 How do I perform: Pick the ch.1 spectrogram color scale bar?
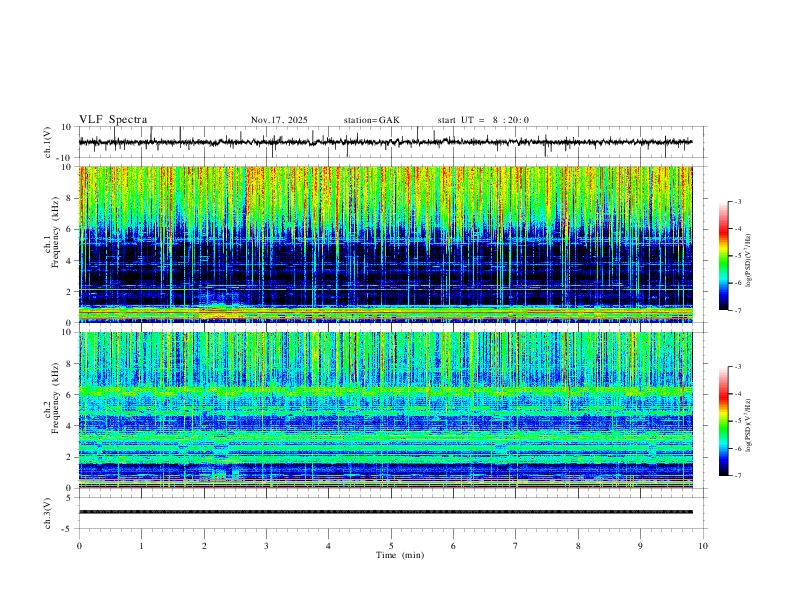723,256
